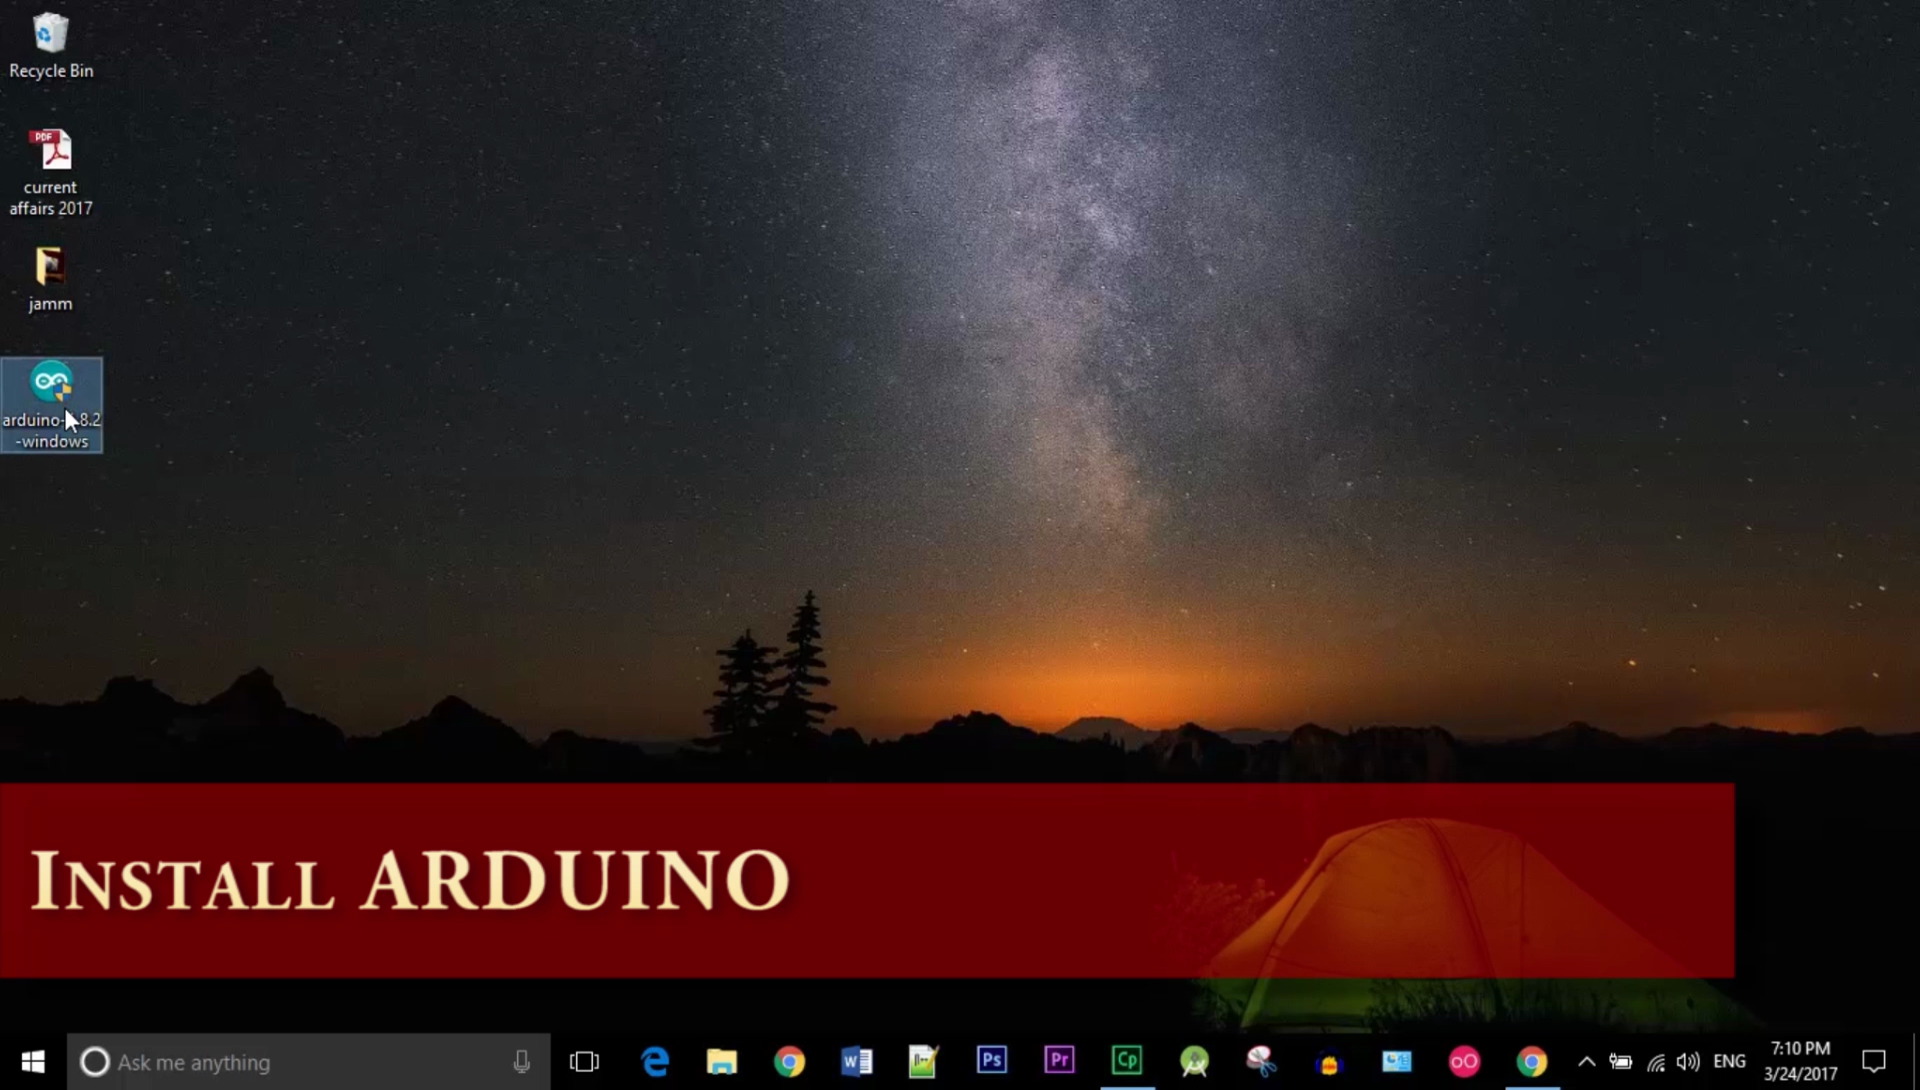Open Task View from the taskbar
1920x1090 pixels.
584,1061
